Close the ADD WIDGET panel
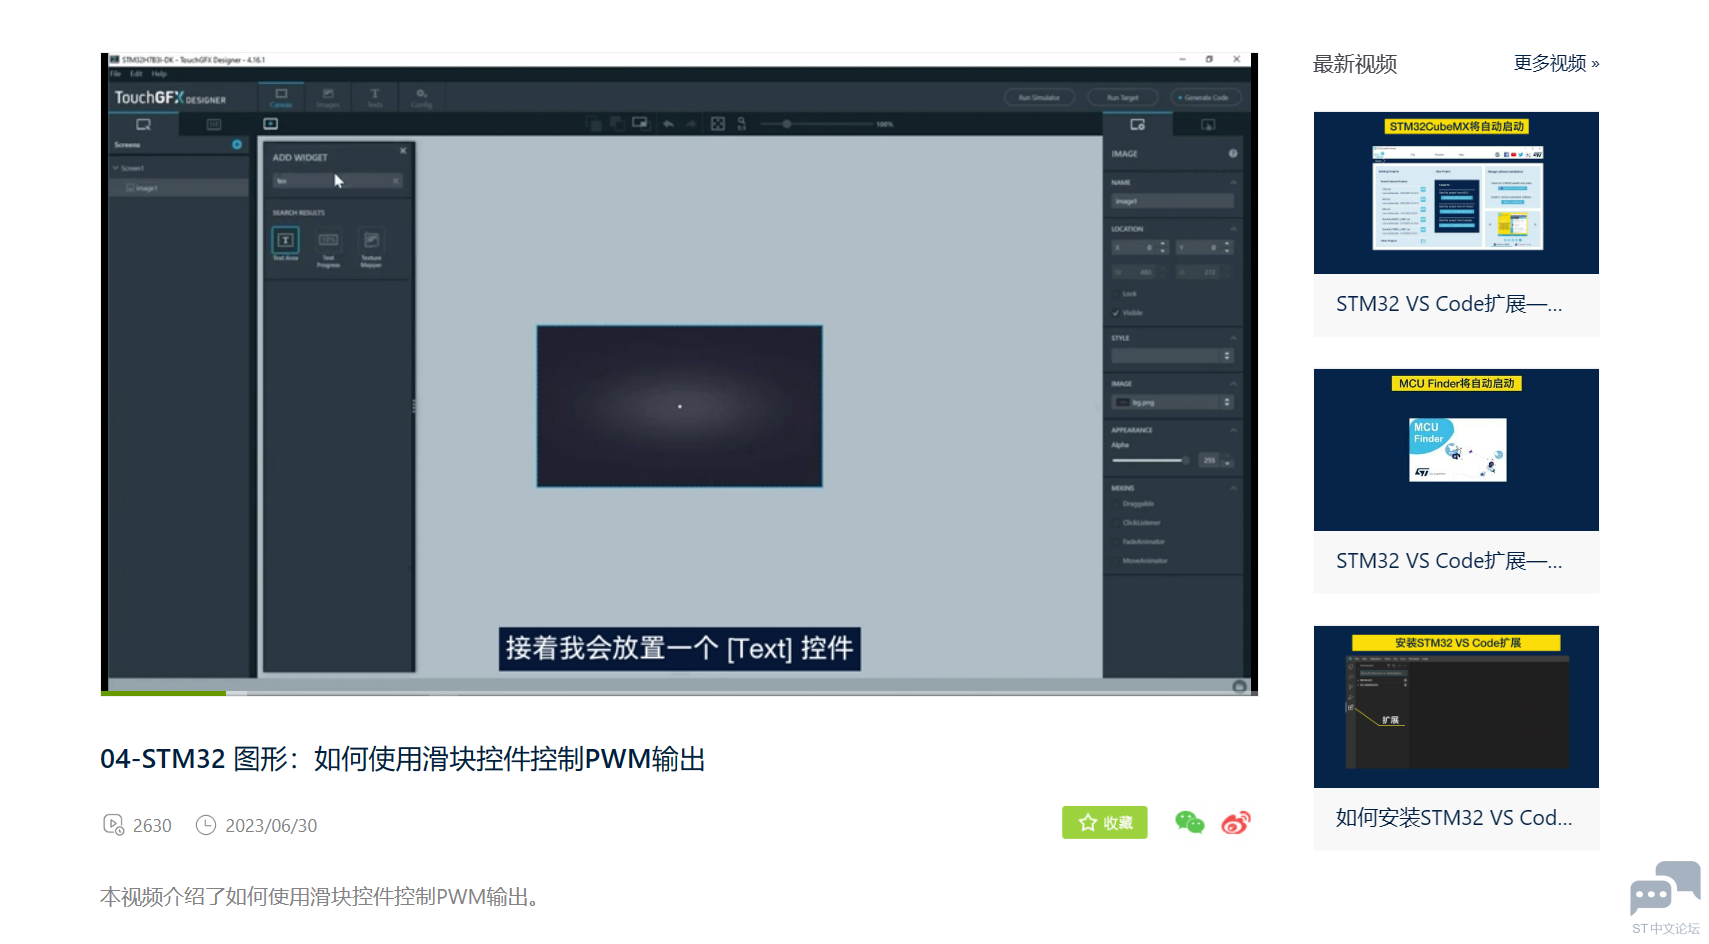The image size is (1709, 944). point(403,151)
